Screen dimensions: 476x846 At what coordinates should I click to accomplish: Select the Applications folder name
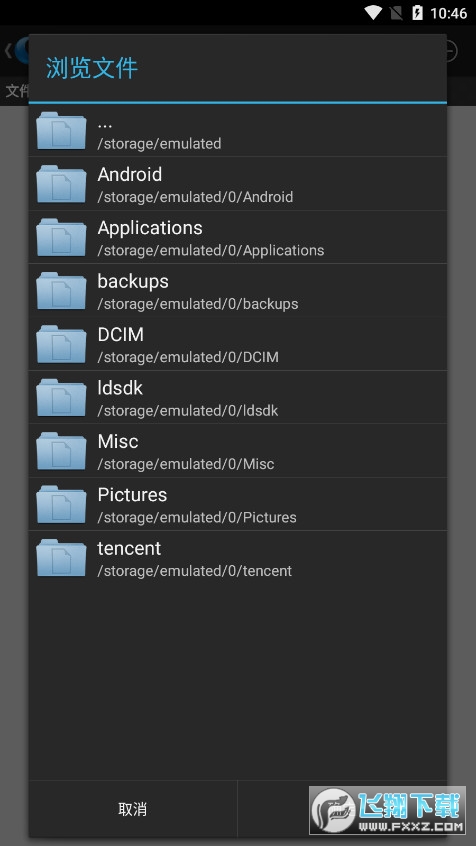point(150,228)
